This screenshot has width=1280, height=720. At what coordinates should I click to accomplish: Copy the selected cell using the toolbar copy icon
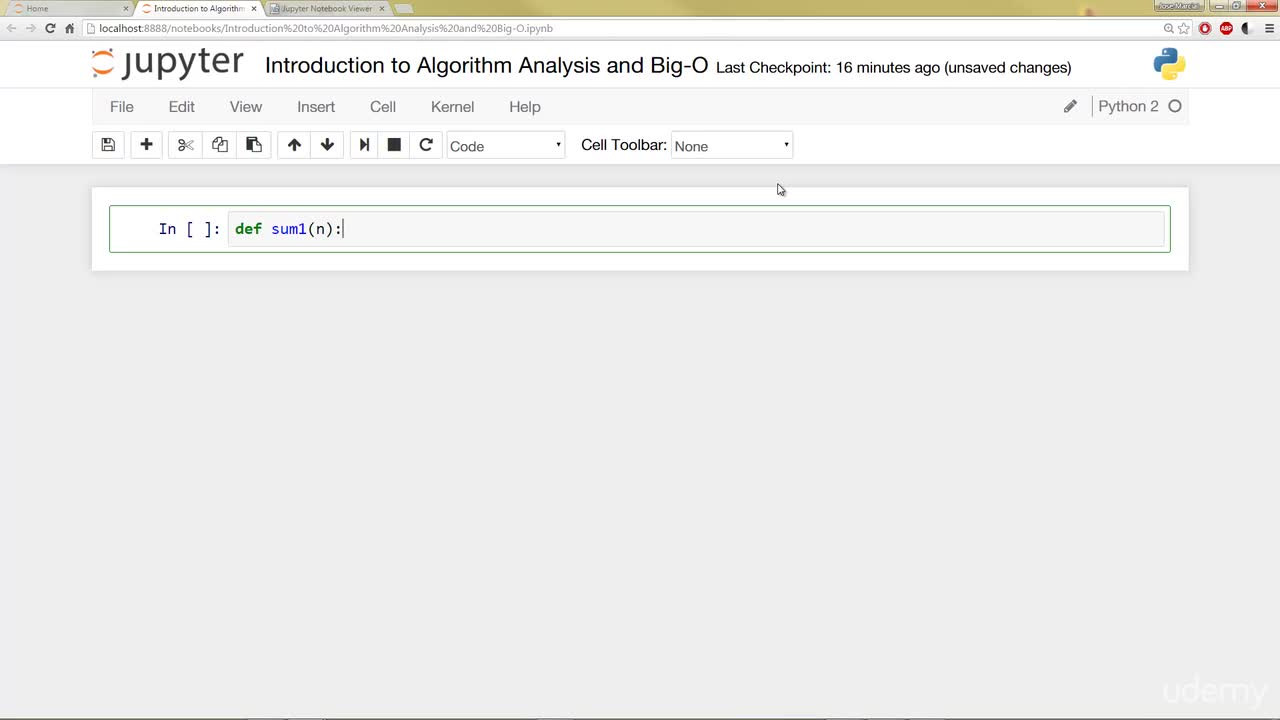pyautogui.click(x=219, y=145)
